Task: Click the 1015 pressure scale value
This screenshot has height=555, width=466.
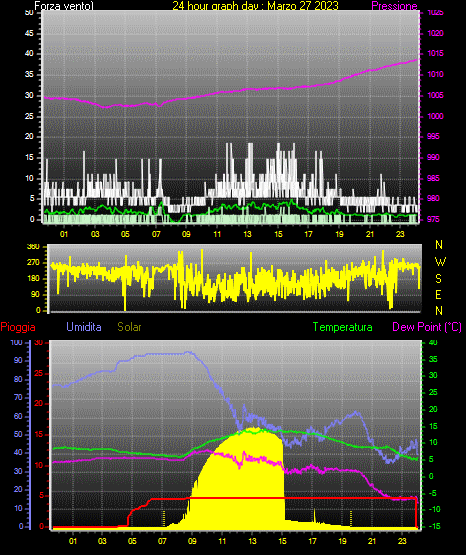Action: 435,53
